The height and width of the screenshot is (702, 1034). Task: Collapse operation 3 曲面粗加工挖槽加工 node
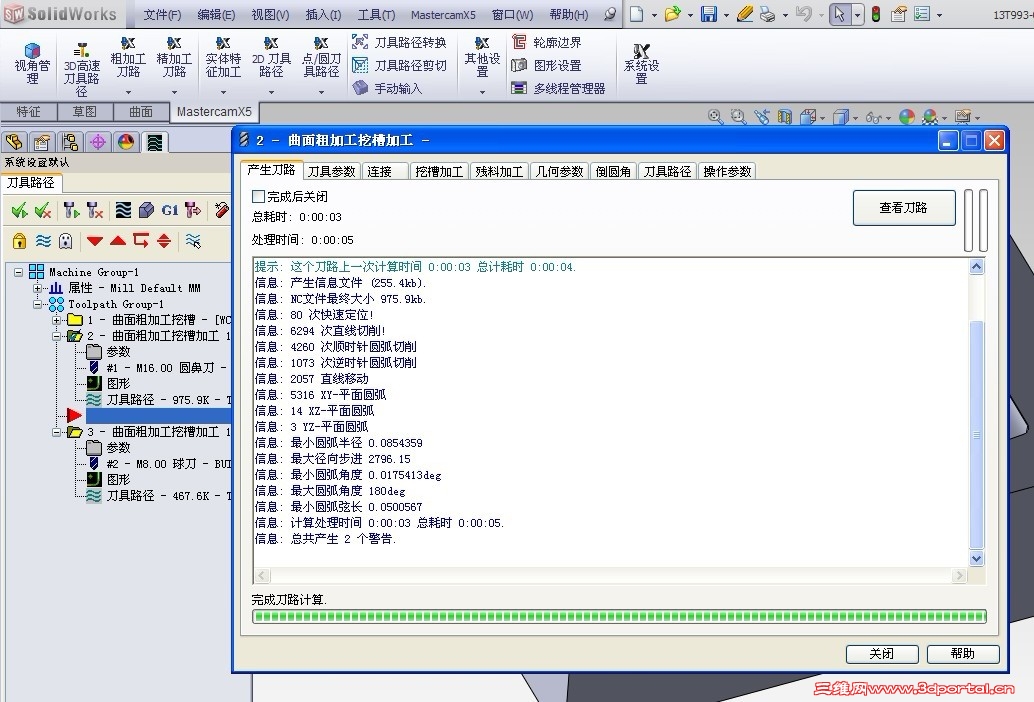pyautogui.click(x=57, y=432)
